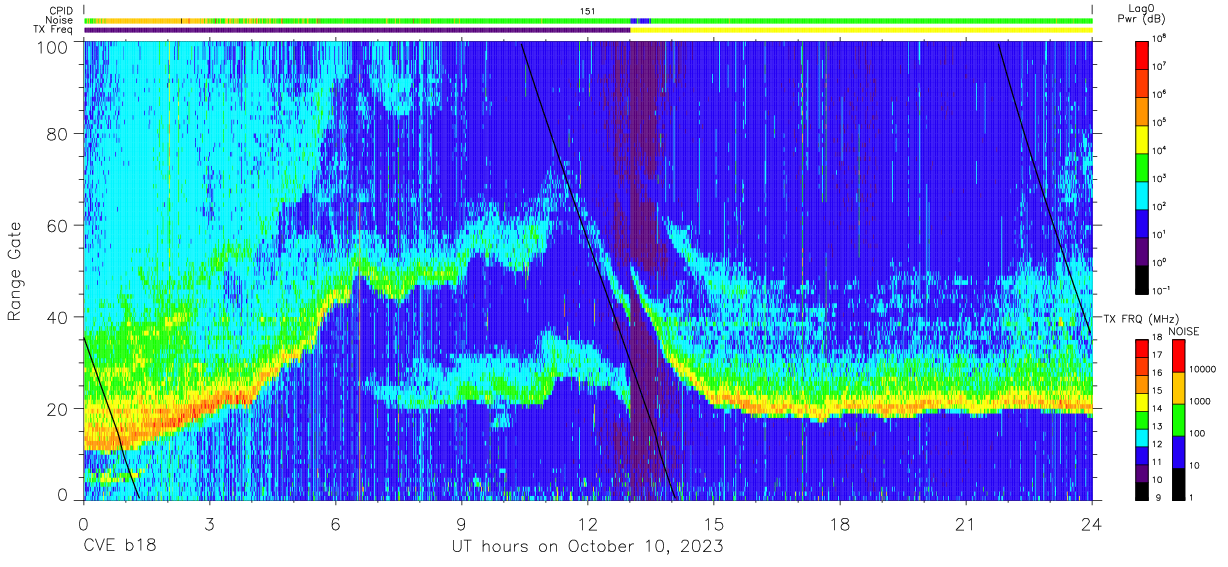Click the '15' UT hours axis label
The height and width of the screenshot is (567, 1228).
pos(714,525)
